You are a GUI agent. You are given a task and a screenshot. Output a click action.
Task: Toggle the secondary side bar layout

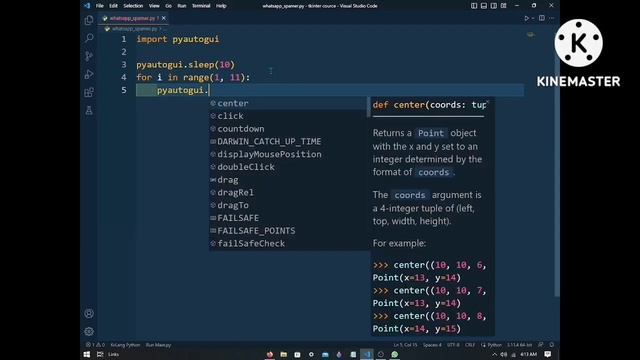pos(493,6)
